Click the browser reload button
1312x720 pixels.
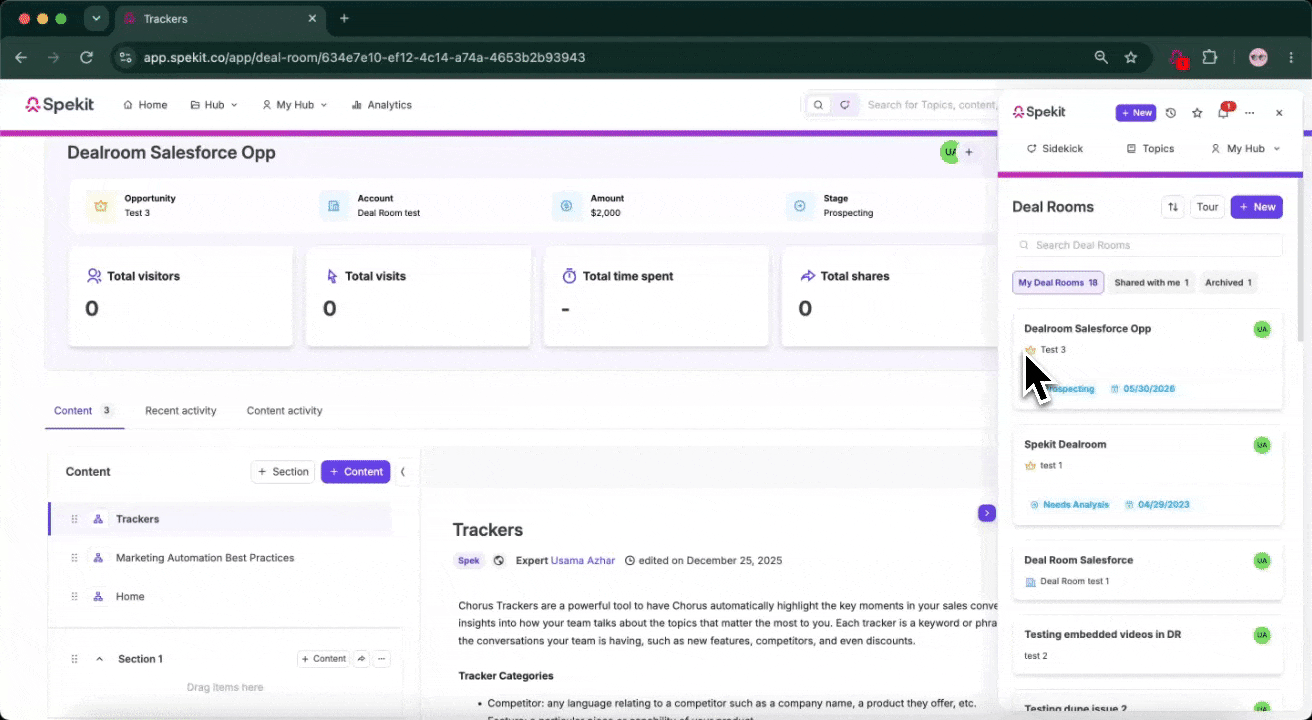tap(87, 58)
